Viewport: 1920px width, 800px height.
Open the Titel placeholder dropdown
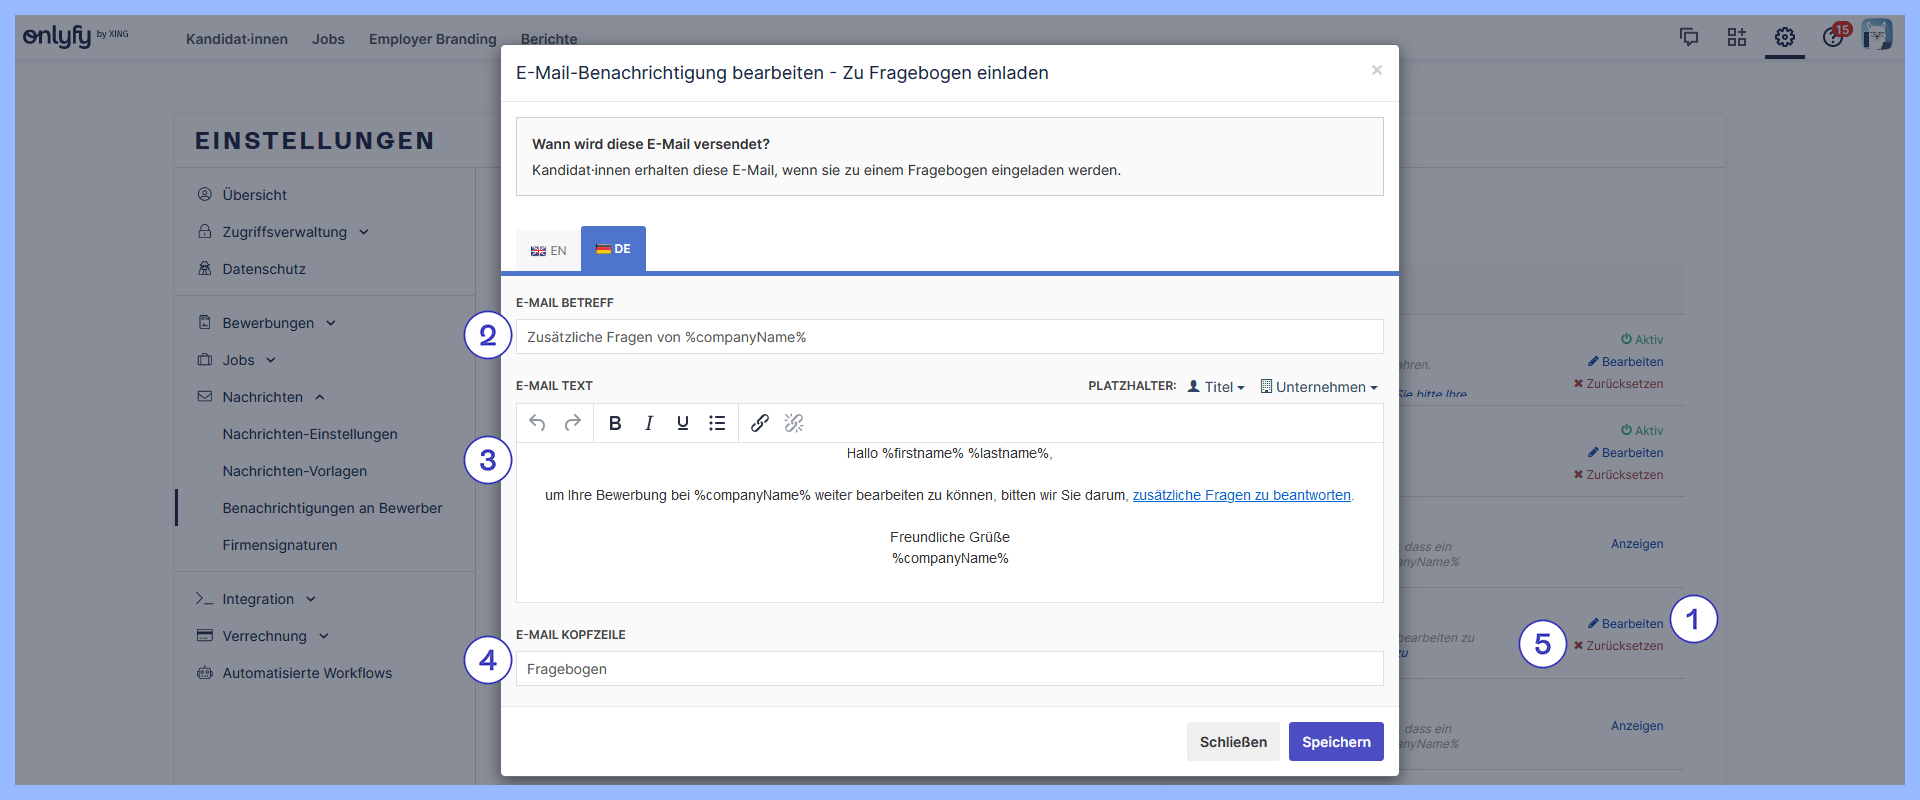1216,387
